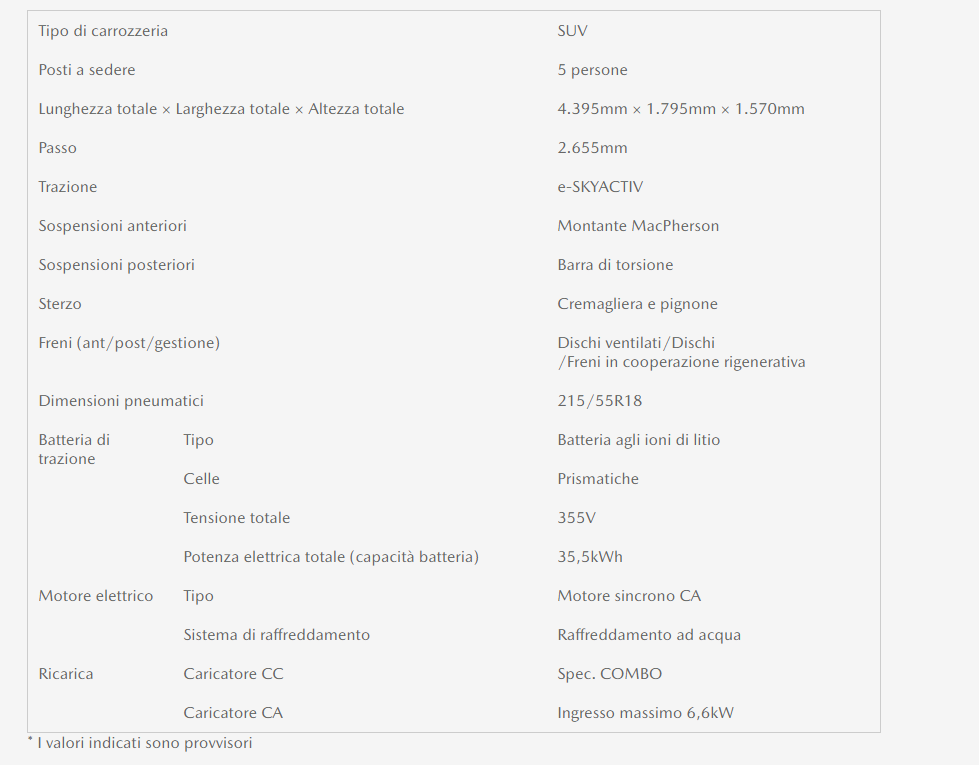Screen dimensions: 979x765
Task: Click the 'I valori indicati sono provvisori' footnote
Action: (145, 743)
